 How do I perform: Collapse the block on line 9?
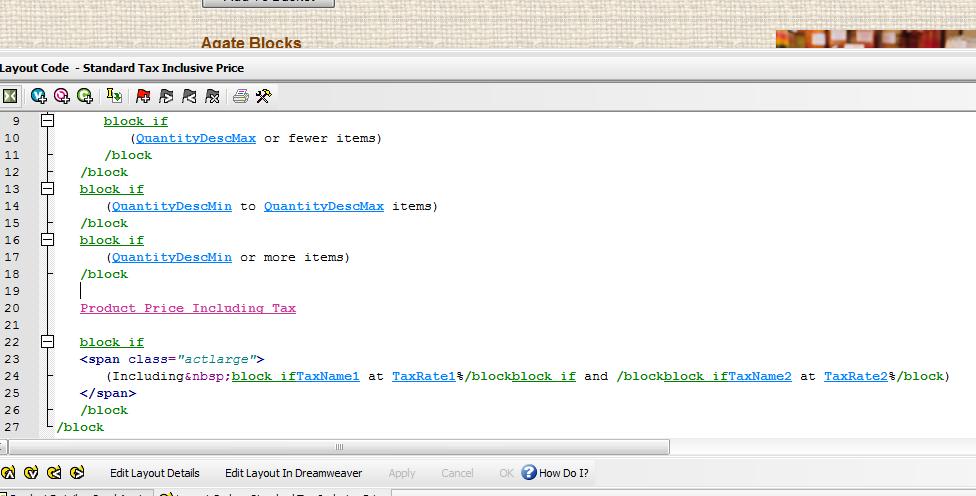point(47,121)
